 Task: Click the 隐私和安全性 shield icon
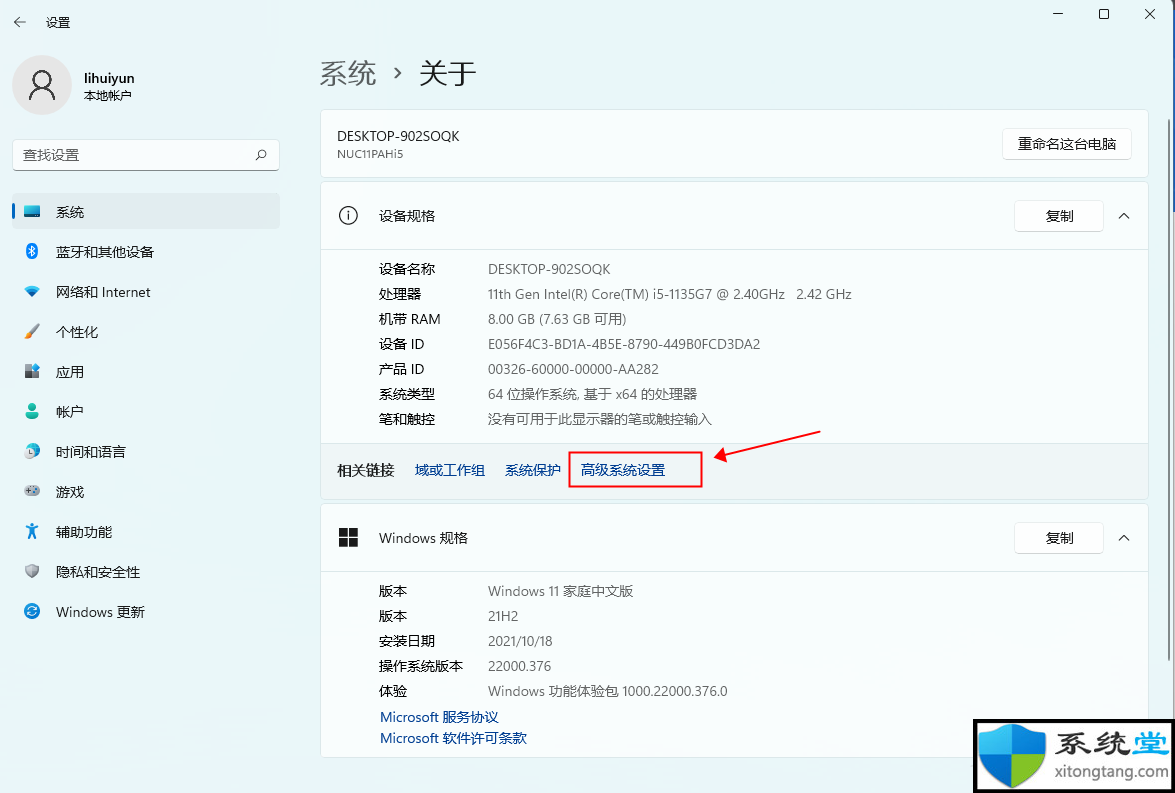click(x=32, y=572)
